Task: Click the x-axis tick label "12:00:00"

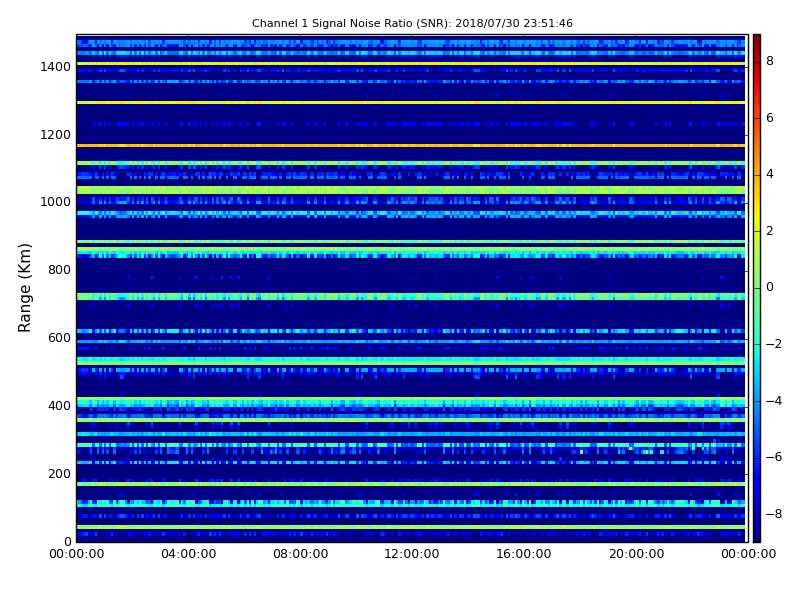Action: point(412,554)
